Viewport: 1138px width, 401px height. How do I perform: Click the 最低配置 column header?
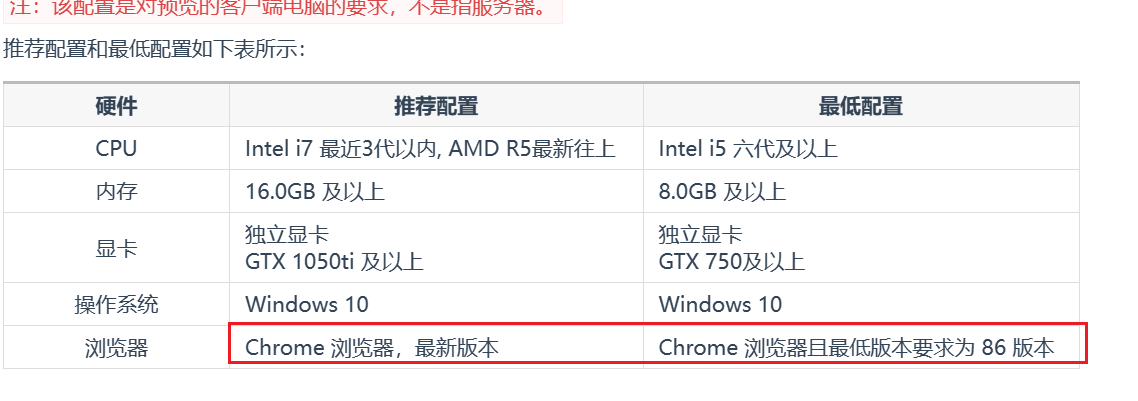(861, 107)
